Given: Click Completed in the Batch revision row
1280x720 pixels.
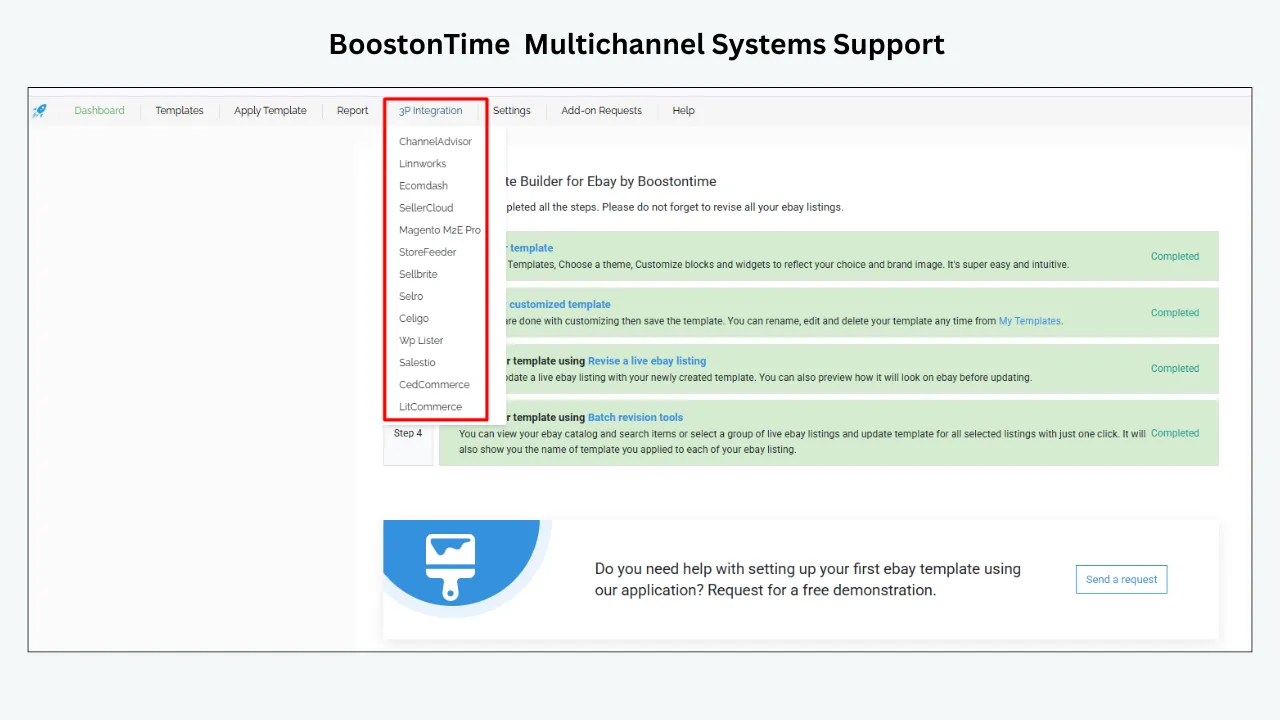Looking at the screenshot, I should (1174, 433).
